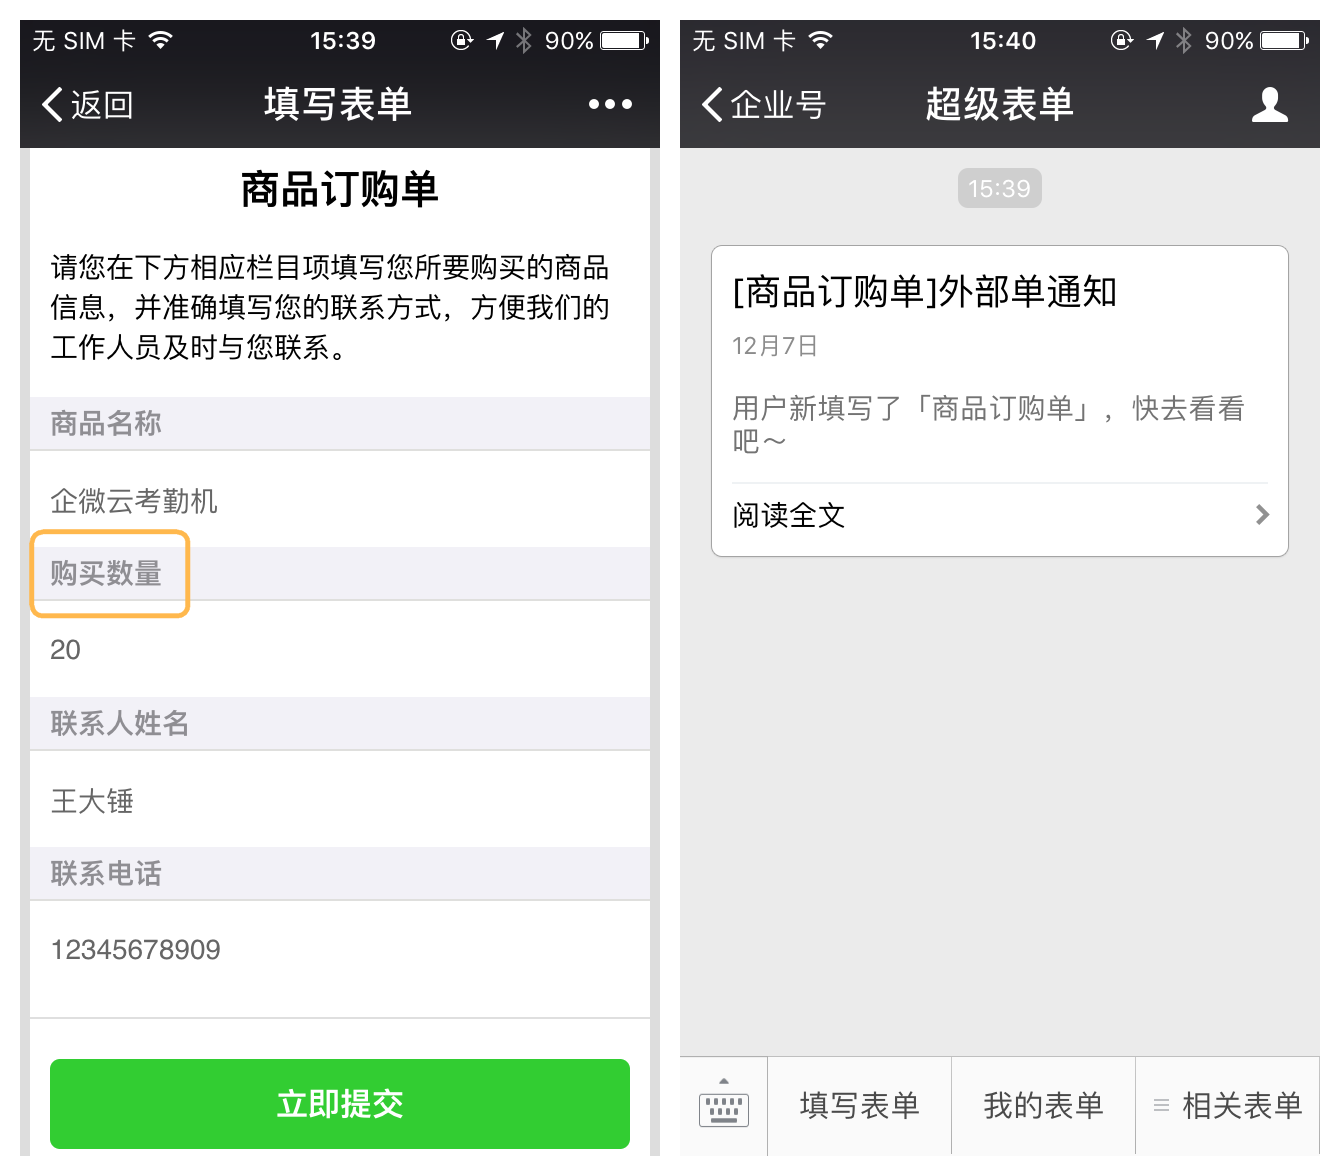Edit the 商品名称 field 企微云考勤机

(340, 500)
